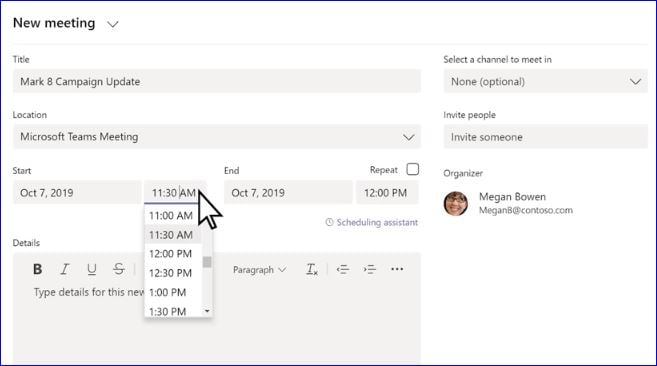Image resolution: width=657 pixels, height=366 pixels.
Task: Click the start time 11:30 AM combo box
Action: (x=174, y=192)
